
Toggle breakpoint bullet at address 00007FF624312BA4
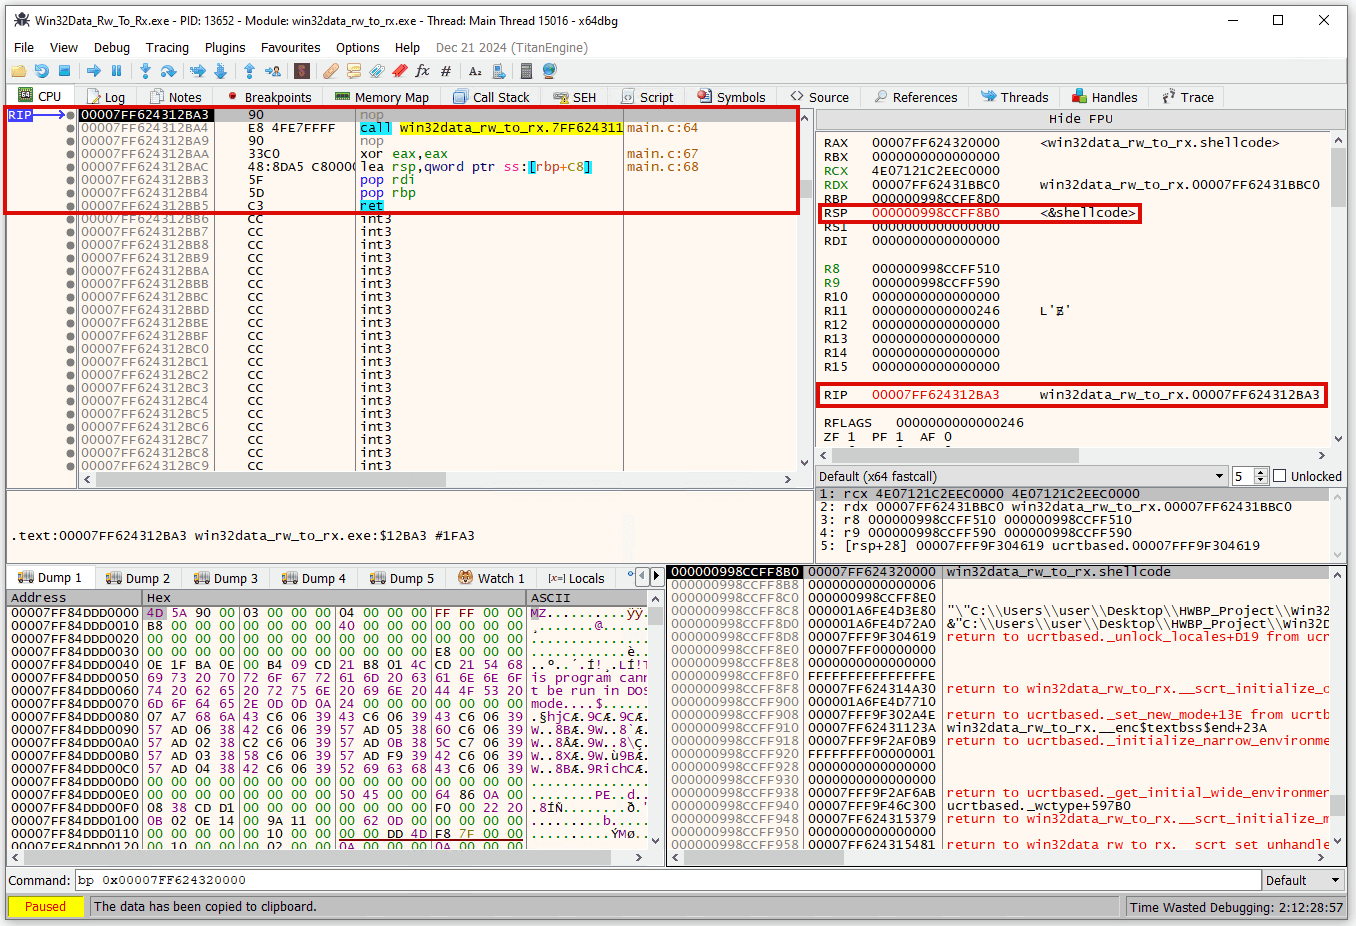pos(70,128)
